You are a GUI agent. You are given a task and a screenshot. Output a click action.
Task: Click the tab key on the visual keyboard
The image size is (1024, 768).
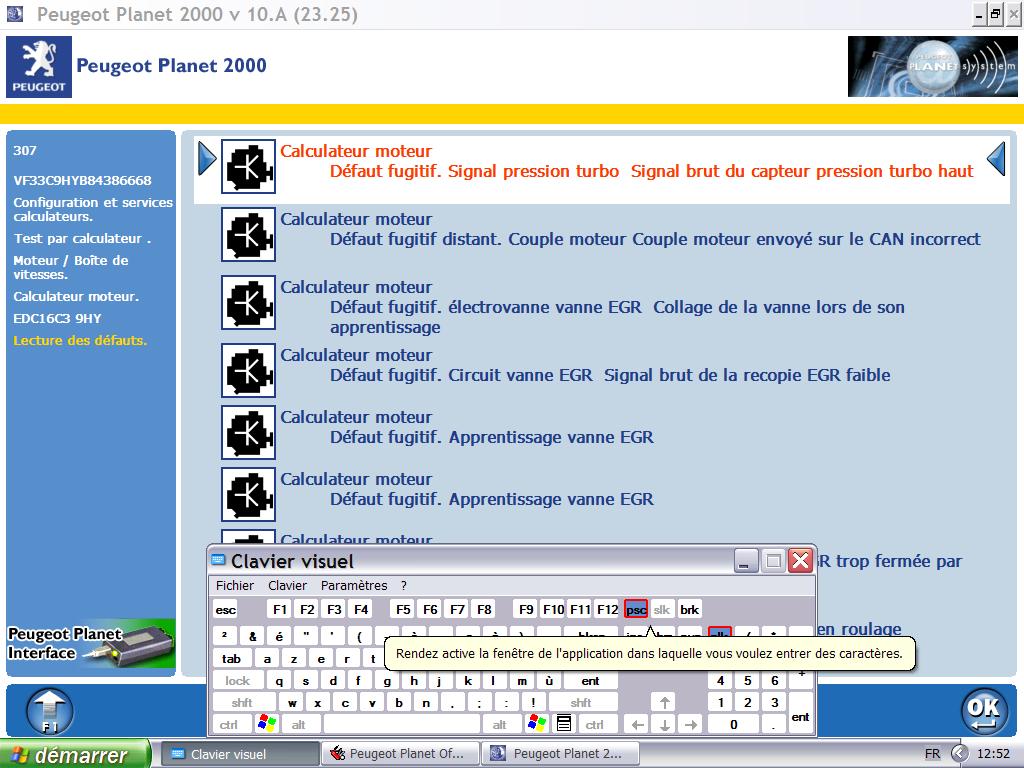232,659
